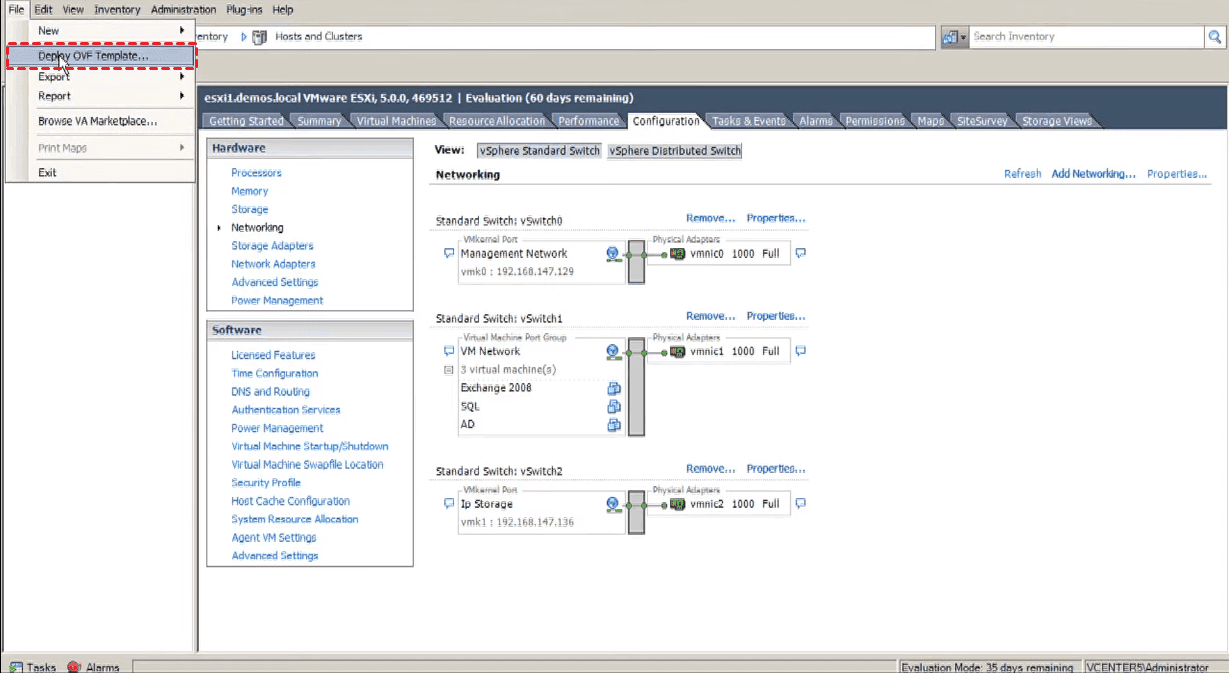The height and width of the screenshot is (673, 1229).
Task: Switch to the Summary tab
Action: [319, 121]
